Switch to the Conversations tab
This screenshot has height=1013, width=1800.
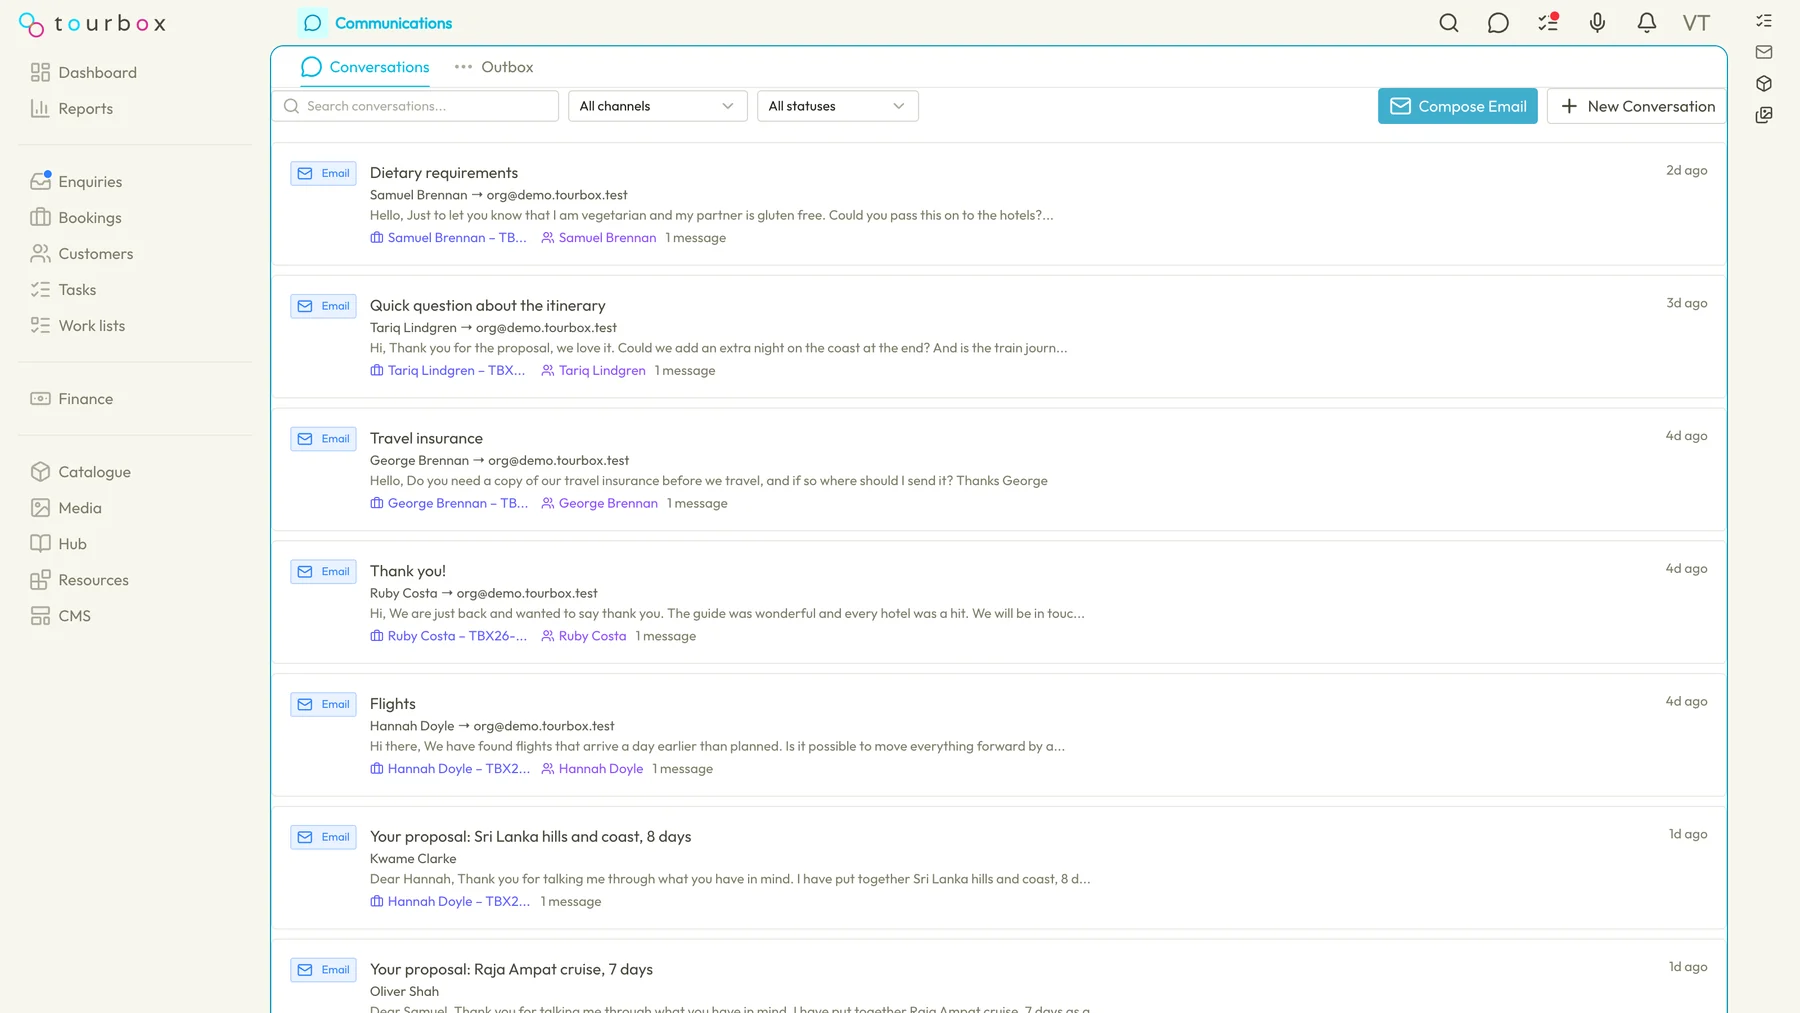(x=365, y=67)
